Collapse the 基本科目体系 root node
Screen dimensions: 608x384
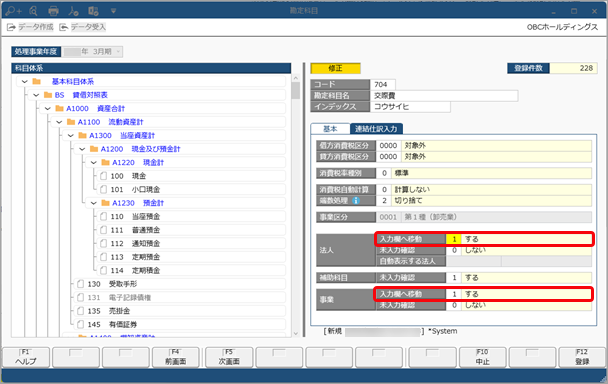click(25, 82)
